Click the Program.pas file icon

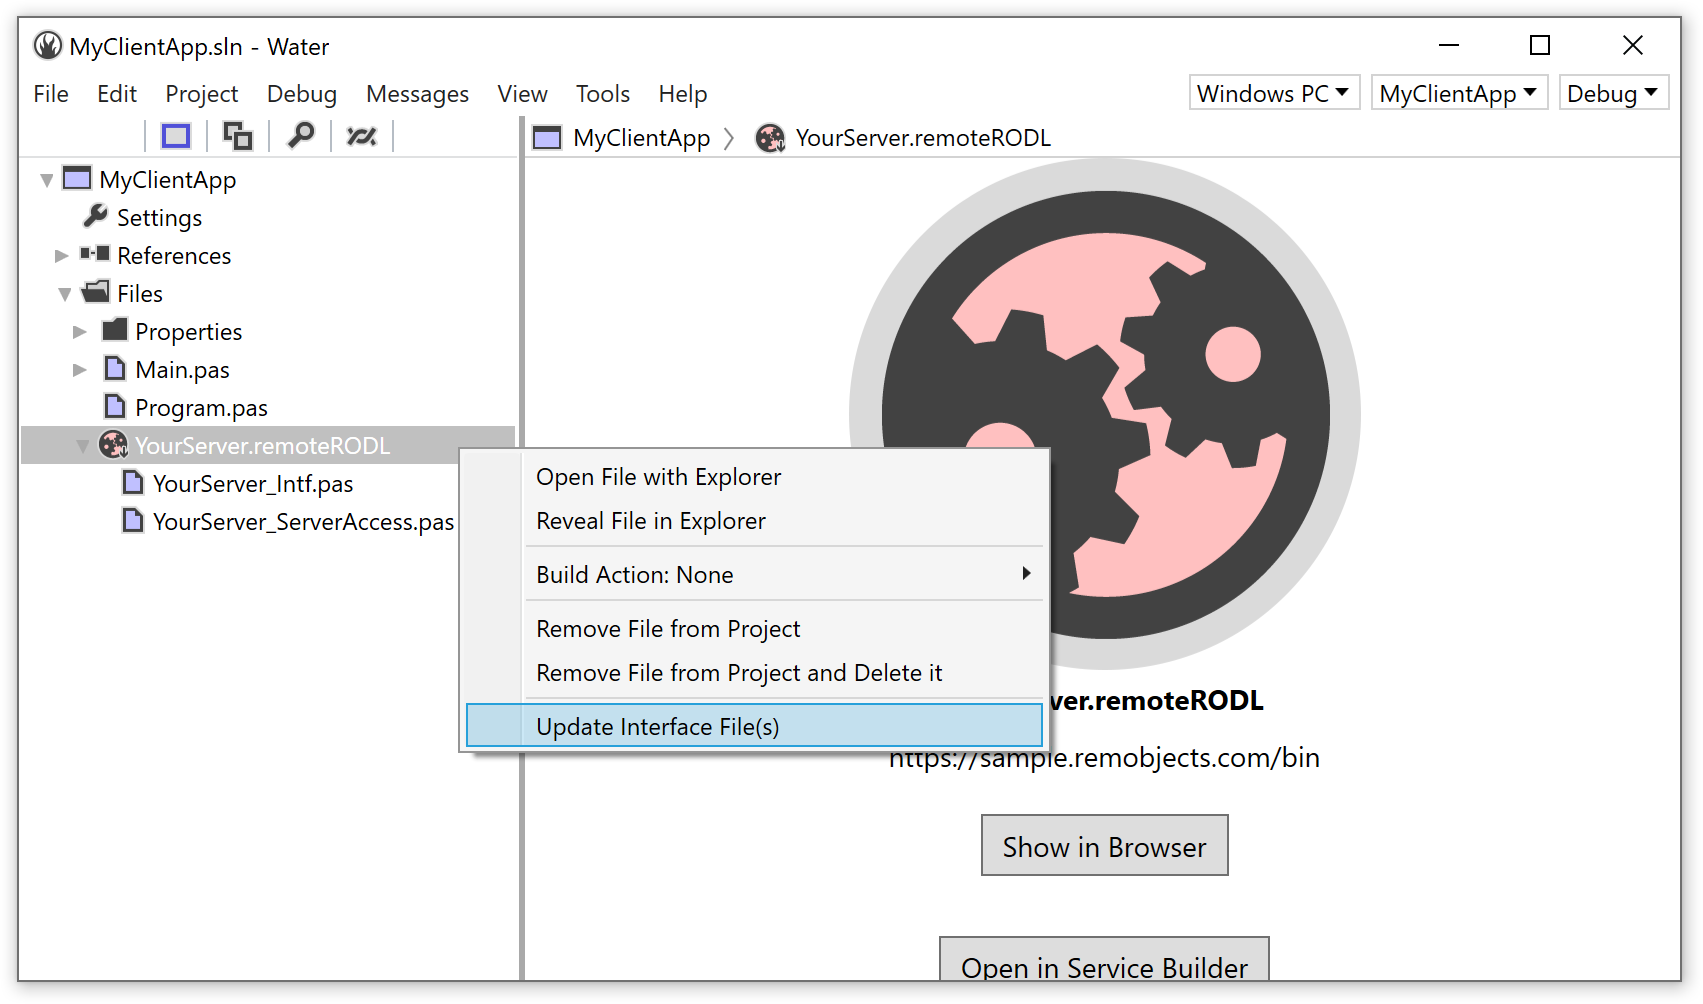115,406
